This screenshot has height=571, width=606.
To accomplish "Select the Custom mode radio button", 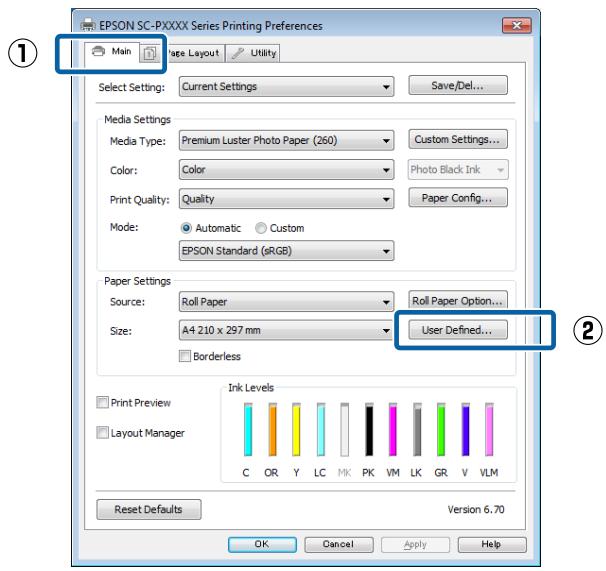I will coord(261,228).
